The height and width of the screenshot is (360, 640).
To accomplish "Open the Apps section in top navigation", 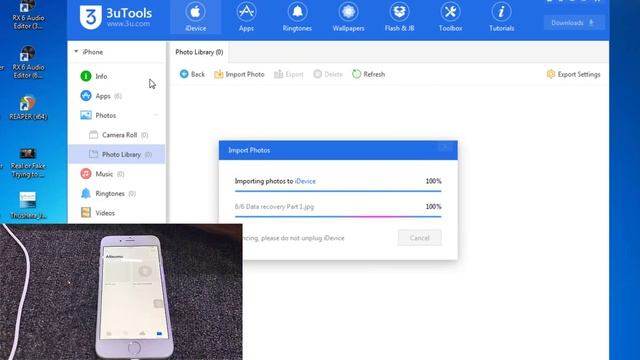I will 246,17.
